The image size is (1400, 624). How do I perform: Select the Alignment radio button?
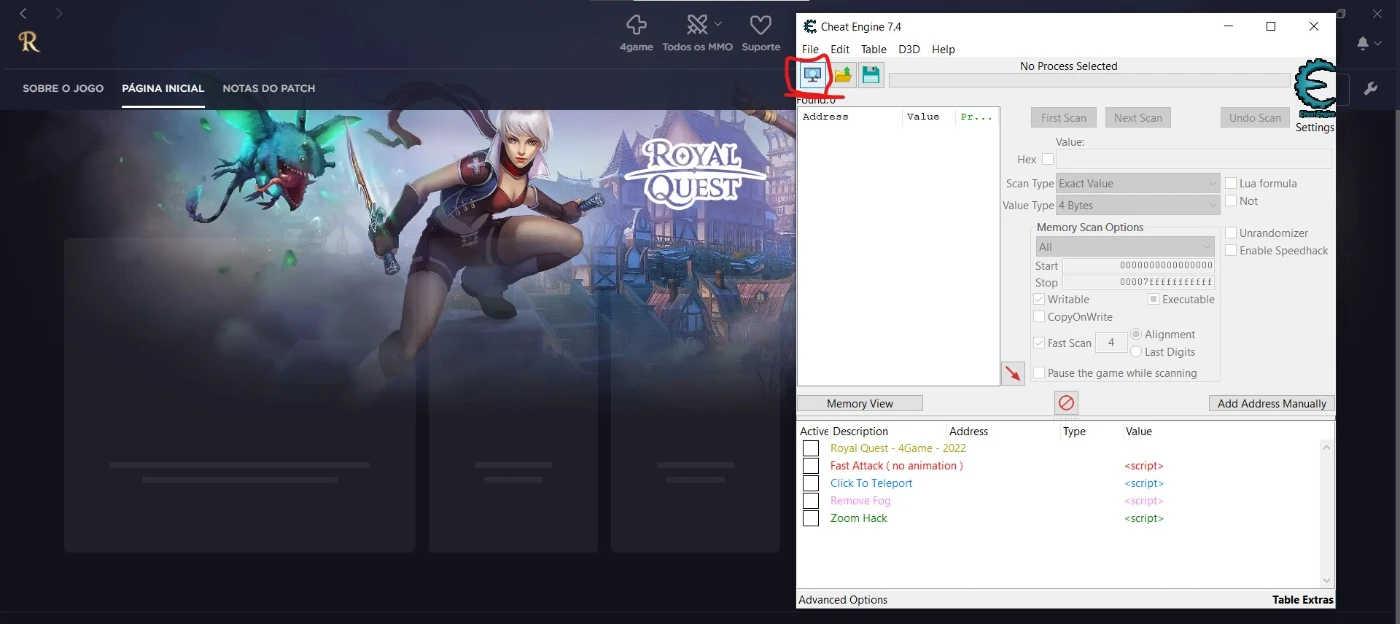(1136, 334)
